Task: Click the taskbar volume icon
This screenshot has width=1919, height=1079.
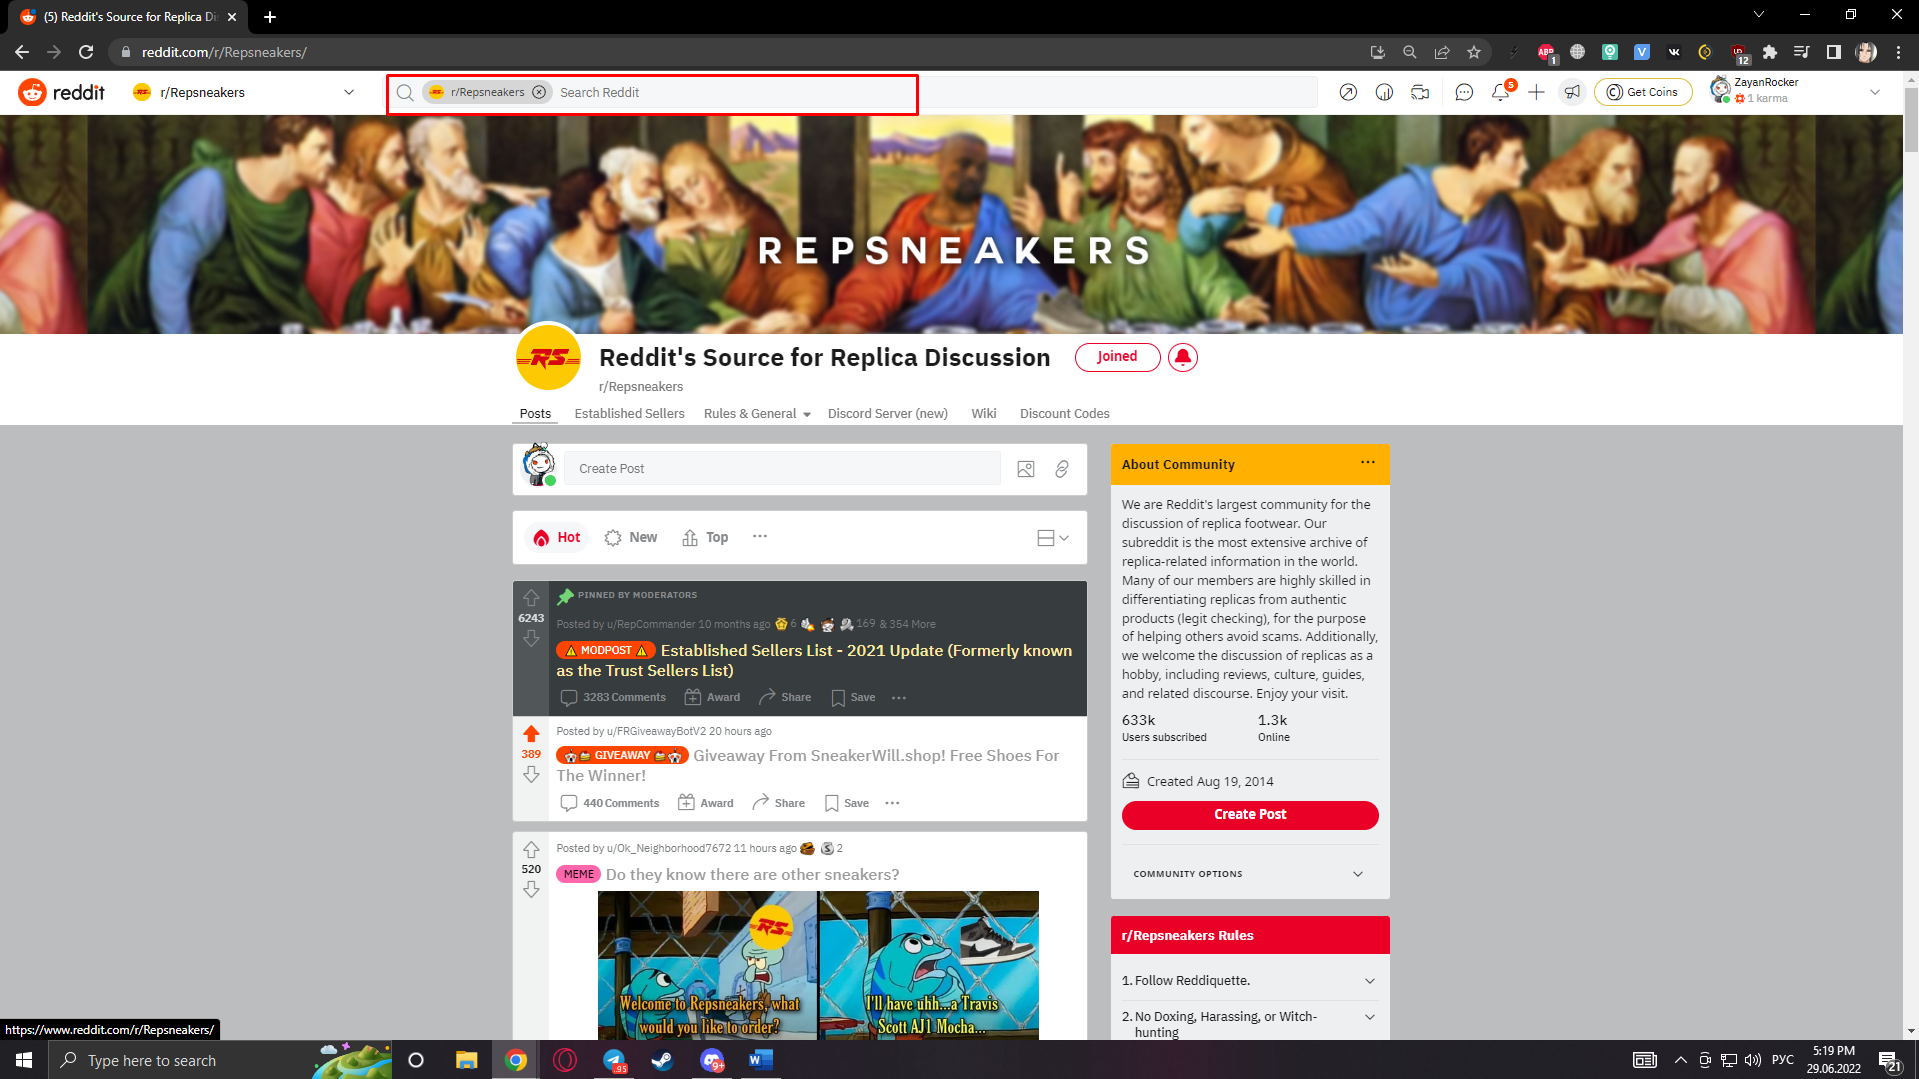Action: pyautogui.click(x=1752, y=1060)
